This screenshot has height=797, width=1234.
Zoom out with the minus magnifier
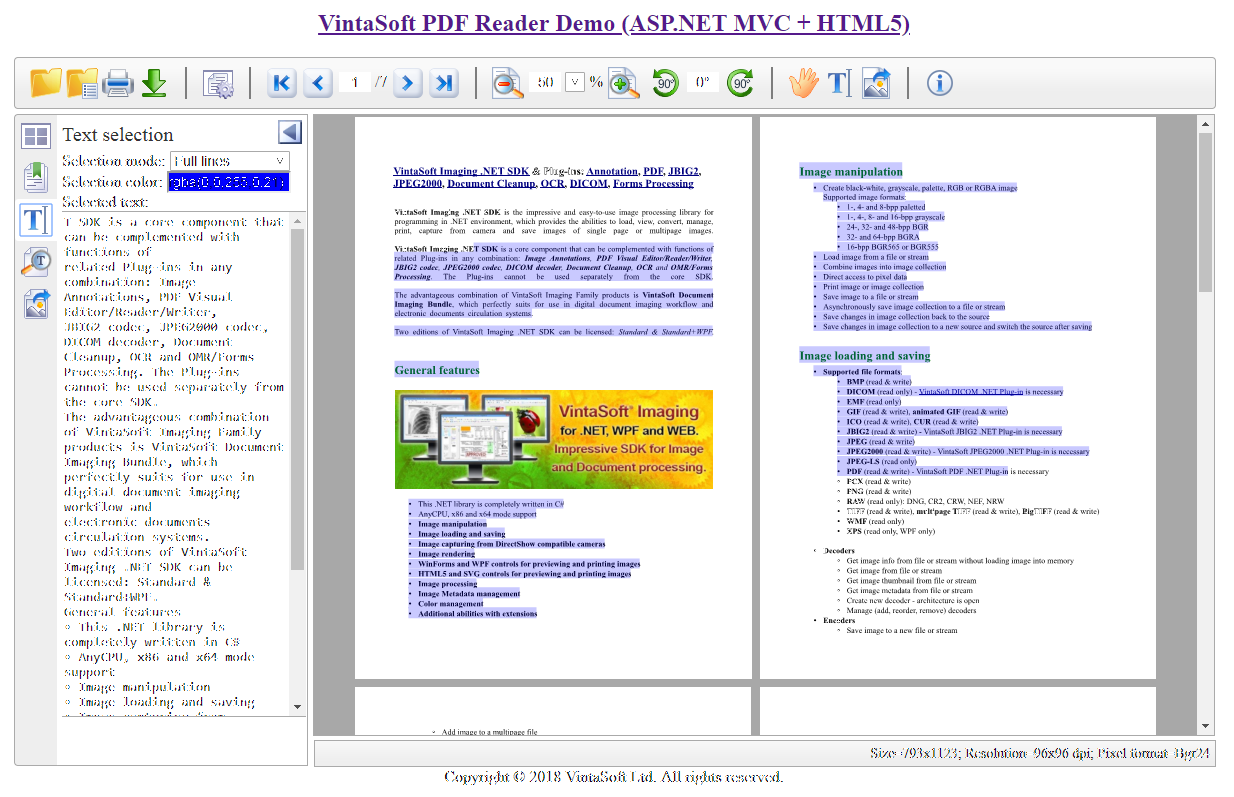508,83
